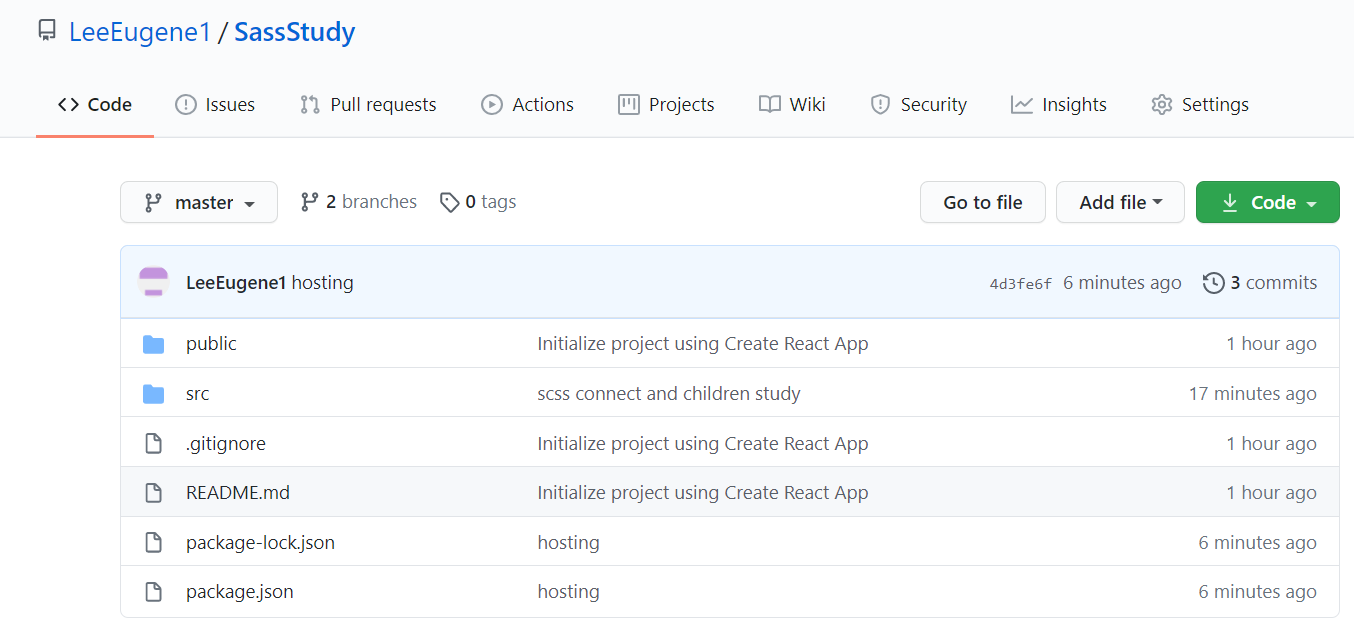The width and height of the screenshot is (1354, 626).
Task: Open the Projects tab
Action: pos(666,104)
